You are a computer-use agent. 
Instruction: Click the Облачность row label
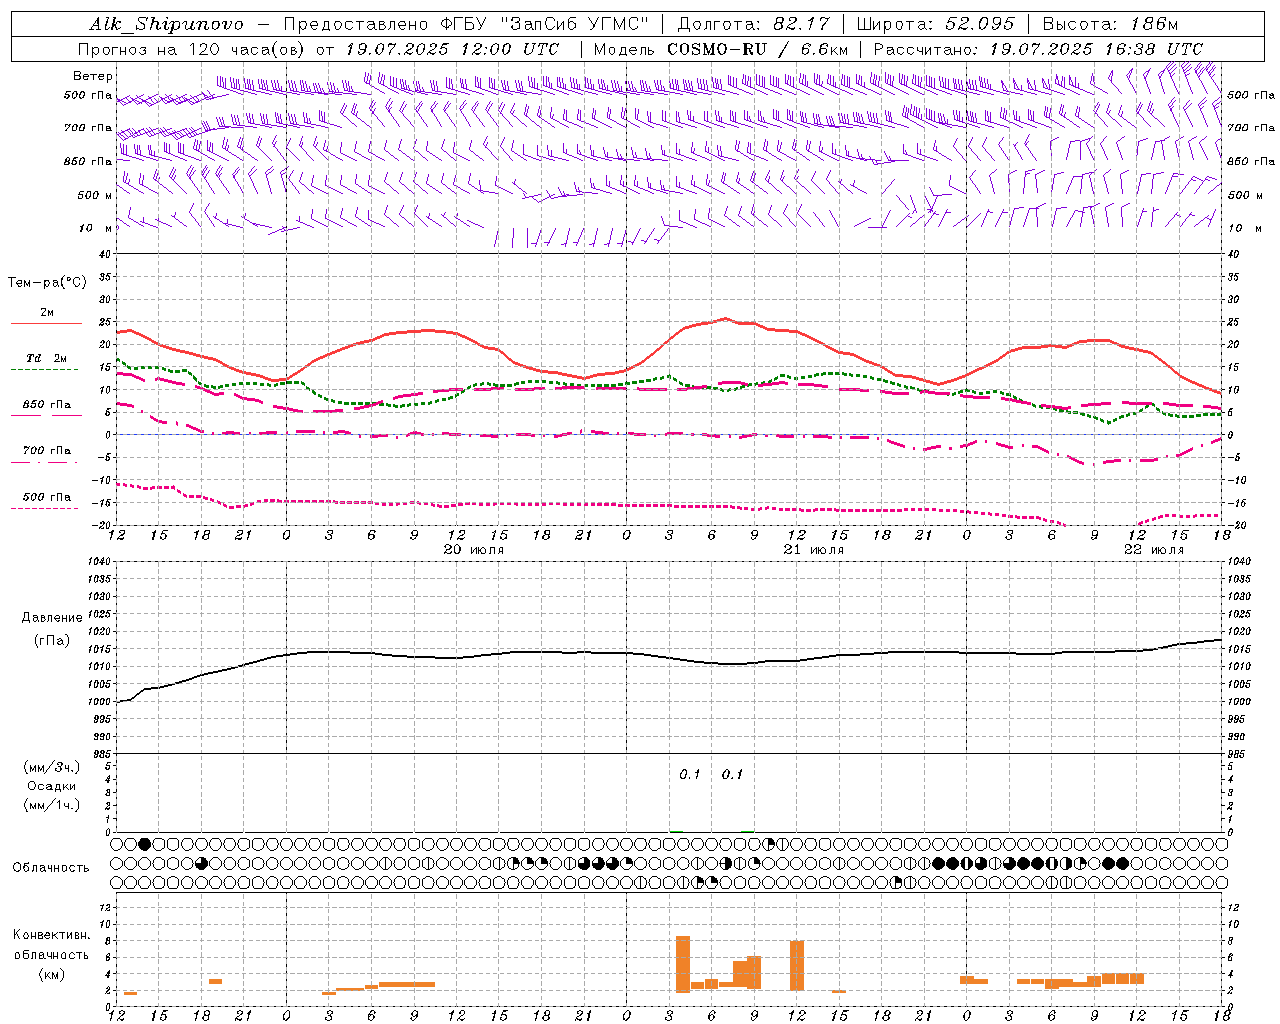click(x=51, y=868)
